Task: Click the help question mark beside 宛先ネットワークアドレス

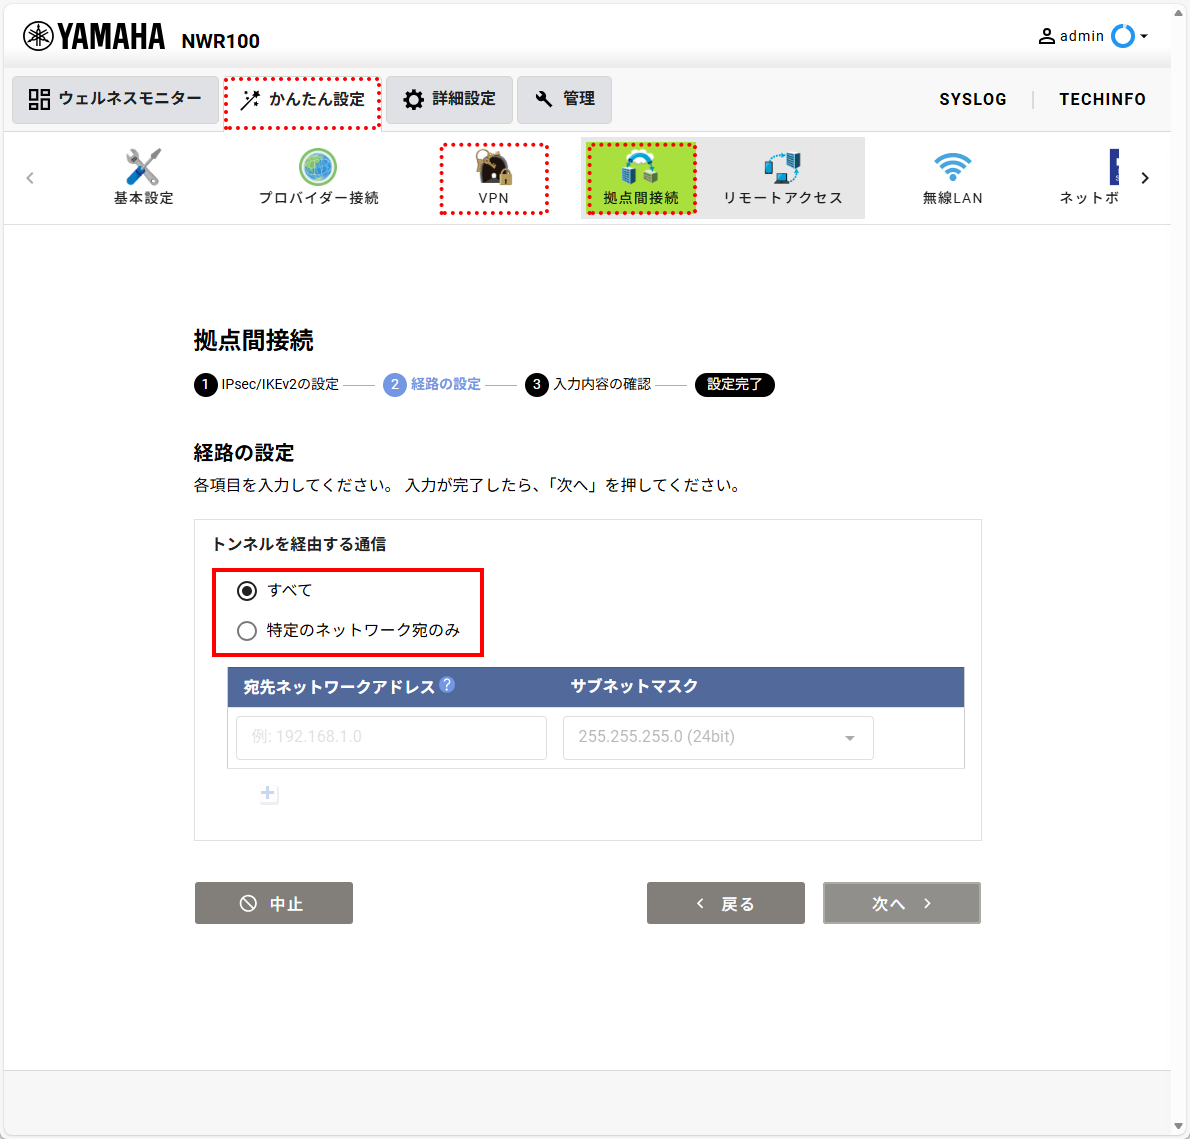Action: [447, 684]
